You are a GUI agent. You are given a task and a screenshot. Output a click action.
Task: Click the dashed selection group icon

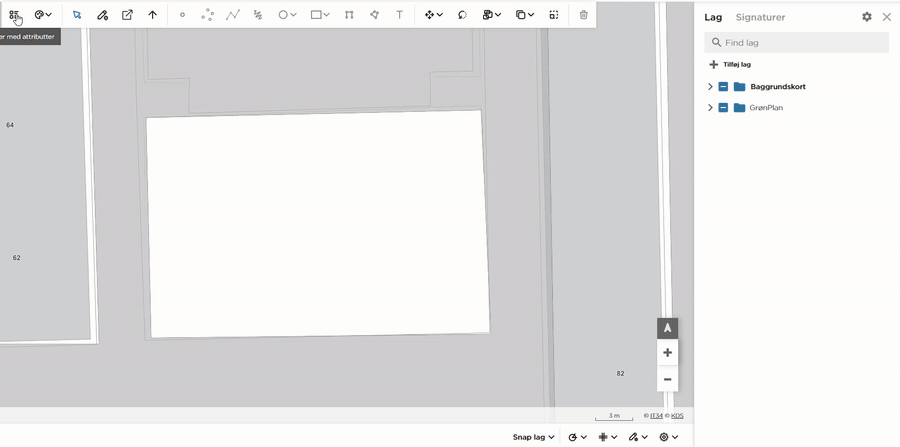553,15
